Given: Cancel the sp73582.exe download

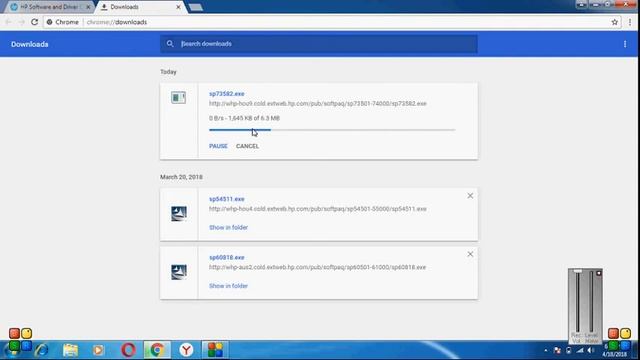Looking at the screenshot, I should point(247,146).
